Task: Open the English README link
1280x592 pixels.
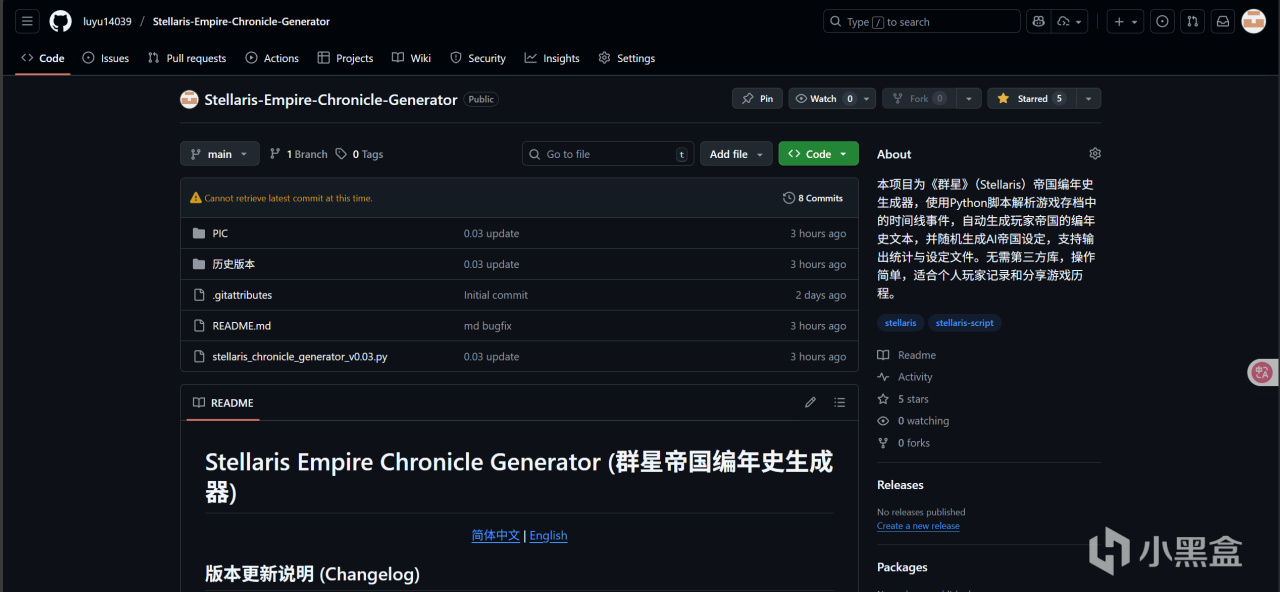Action: (x=548, y=535)
